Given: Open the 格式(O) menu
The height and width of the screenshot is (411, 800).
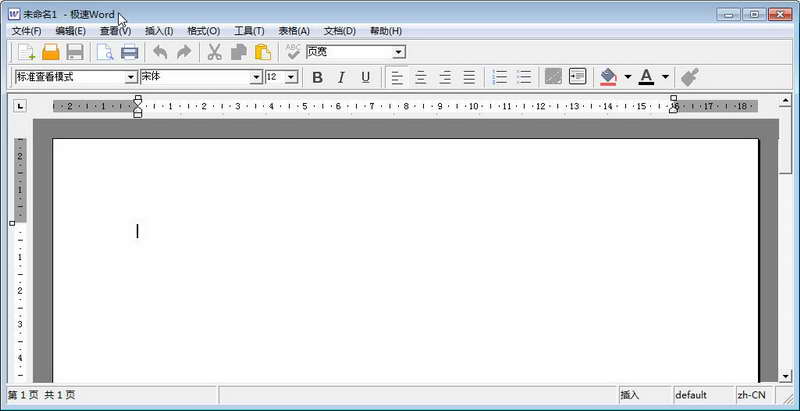Looking at the screenshot, I should coord(204,31).
